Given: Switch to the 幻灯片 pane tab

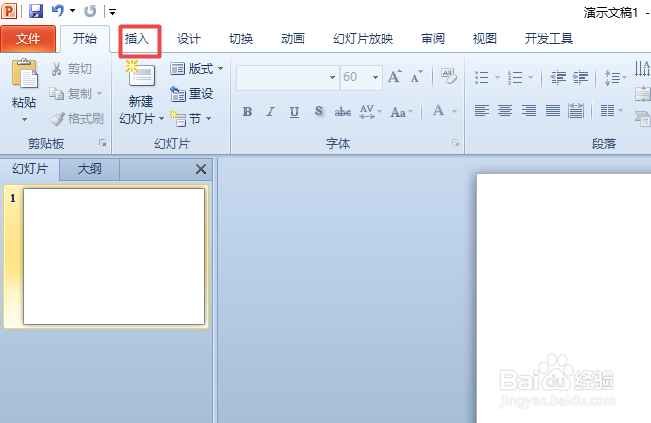Looking at the screenshot, I should point(30,169).
